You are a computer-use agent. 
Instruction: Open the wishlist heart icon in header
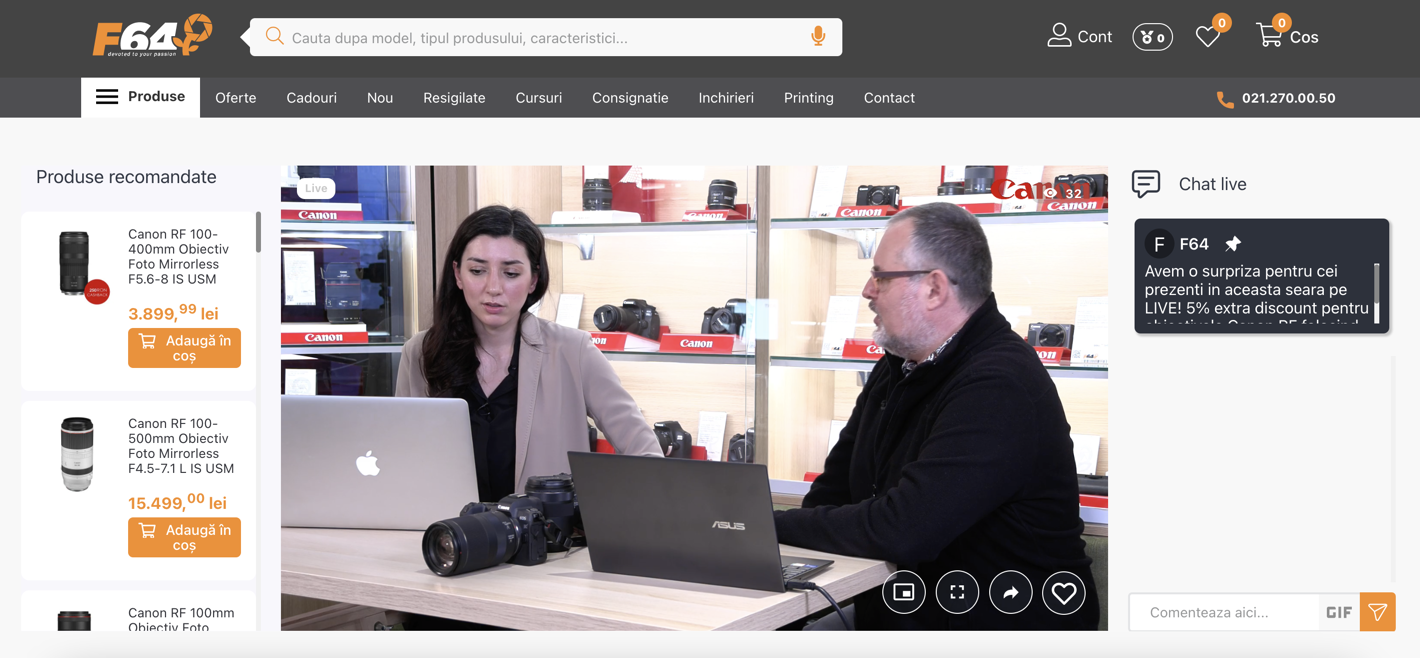tap(1208, 37)
